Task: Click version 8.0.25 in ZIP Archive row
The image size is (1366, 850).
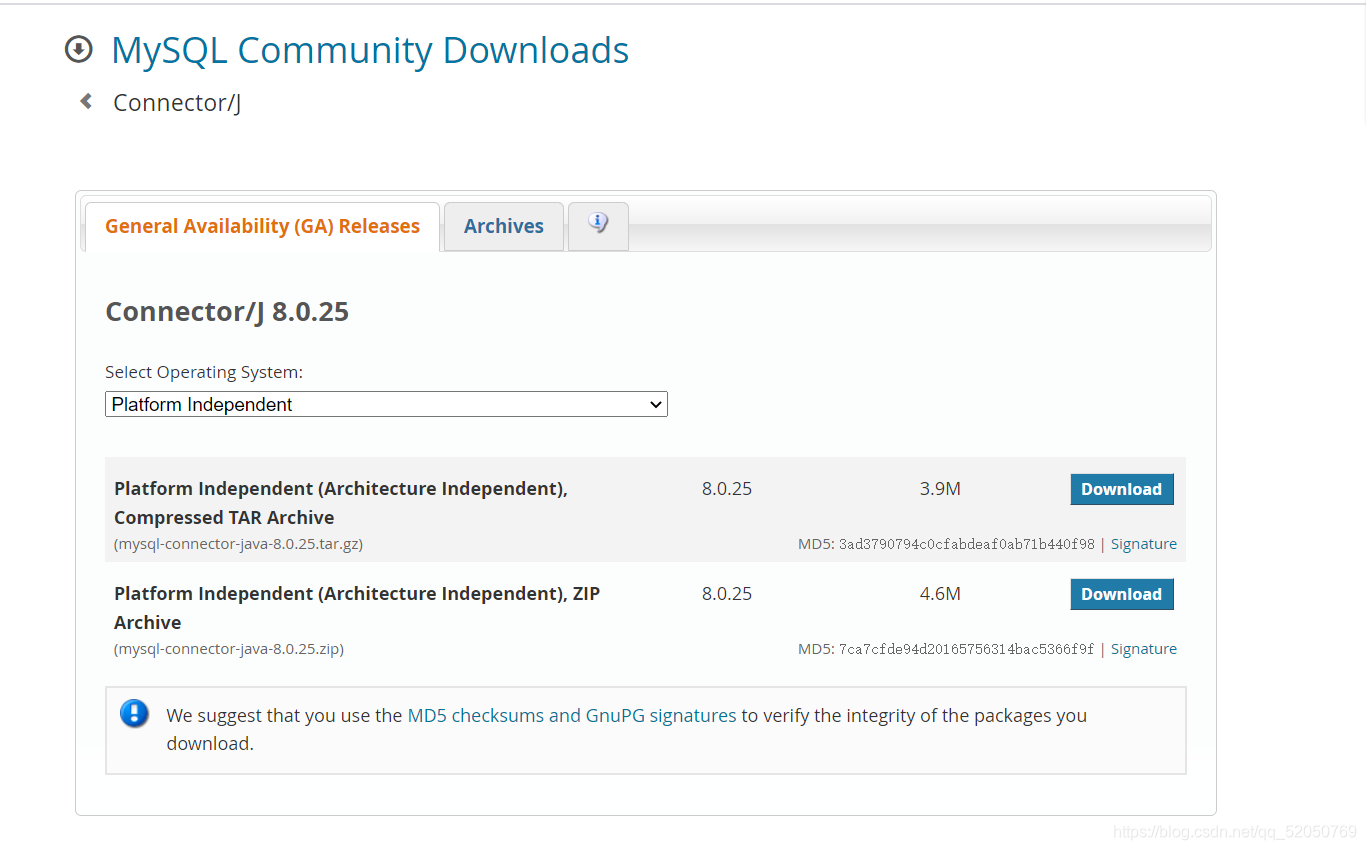Action: coord(727,594)
